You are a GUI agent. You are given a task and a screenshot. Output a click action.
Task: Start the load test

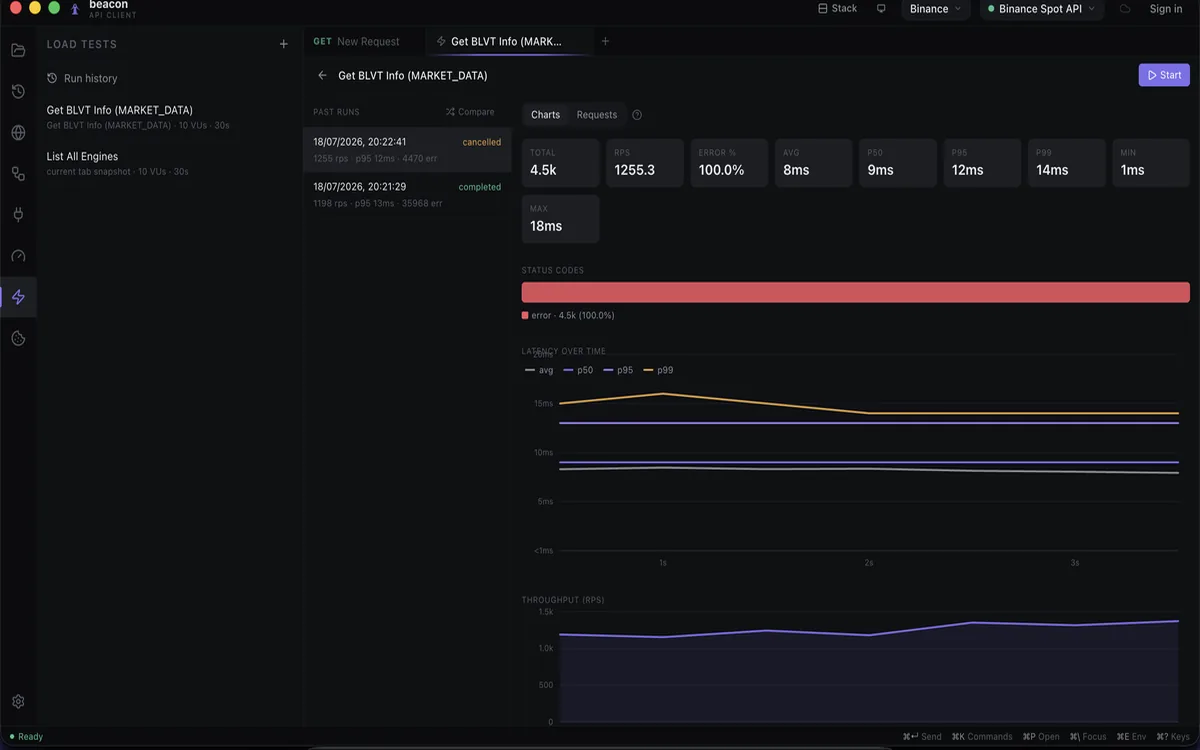[1164, 75]
